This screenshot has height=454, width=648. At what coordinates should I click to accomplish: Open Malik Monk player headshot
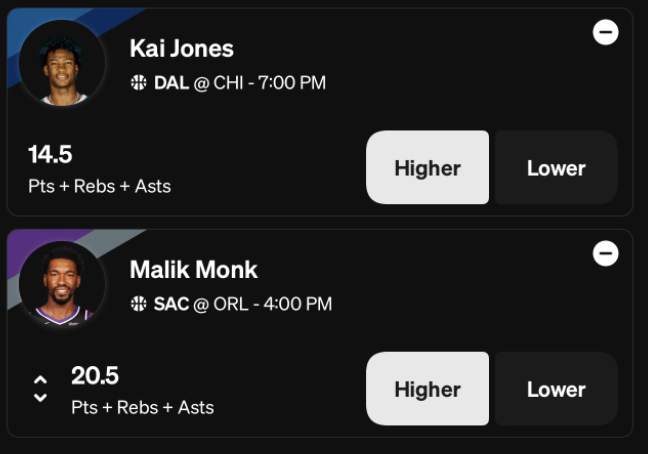[62, 284]
